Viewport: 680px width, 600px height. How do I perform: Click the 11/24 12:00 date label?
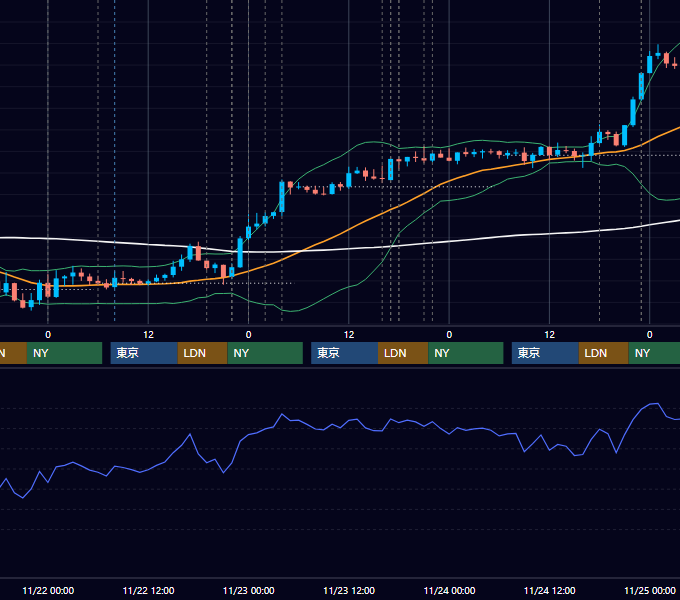pos(549,590)
